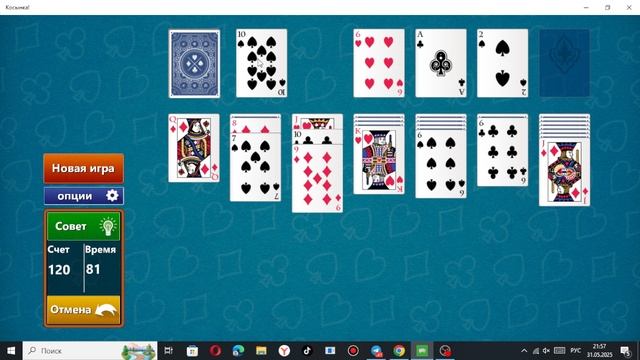Launch Opera browser from taskbar
Image resolution: width=640 pixels, height=360 pixels.
[216, 351]
